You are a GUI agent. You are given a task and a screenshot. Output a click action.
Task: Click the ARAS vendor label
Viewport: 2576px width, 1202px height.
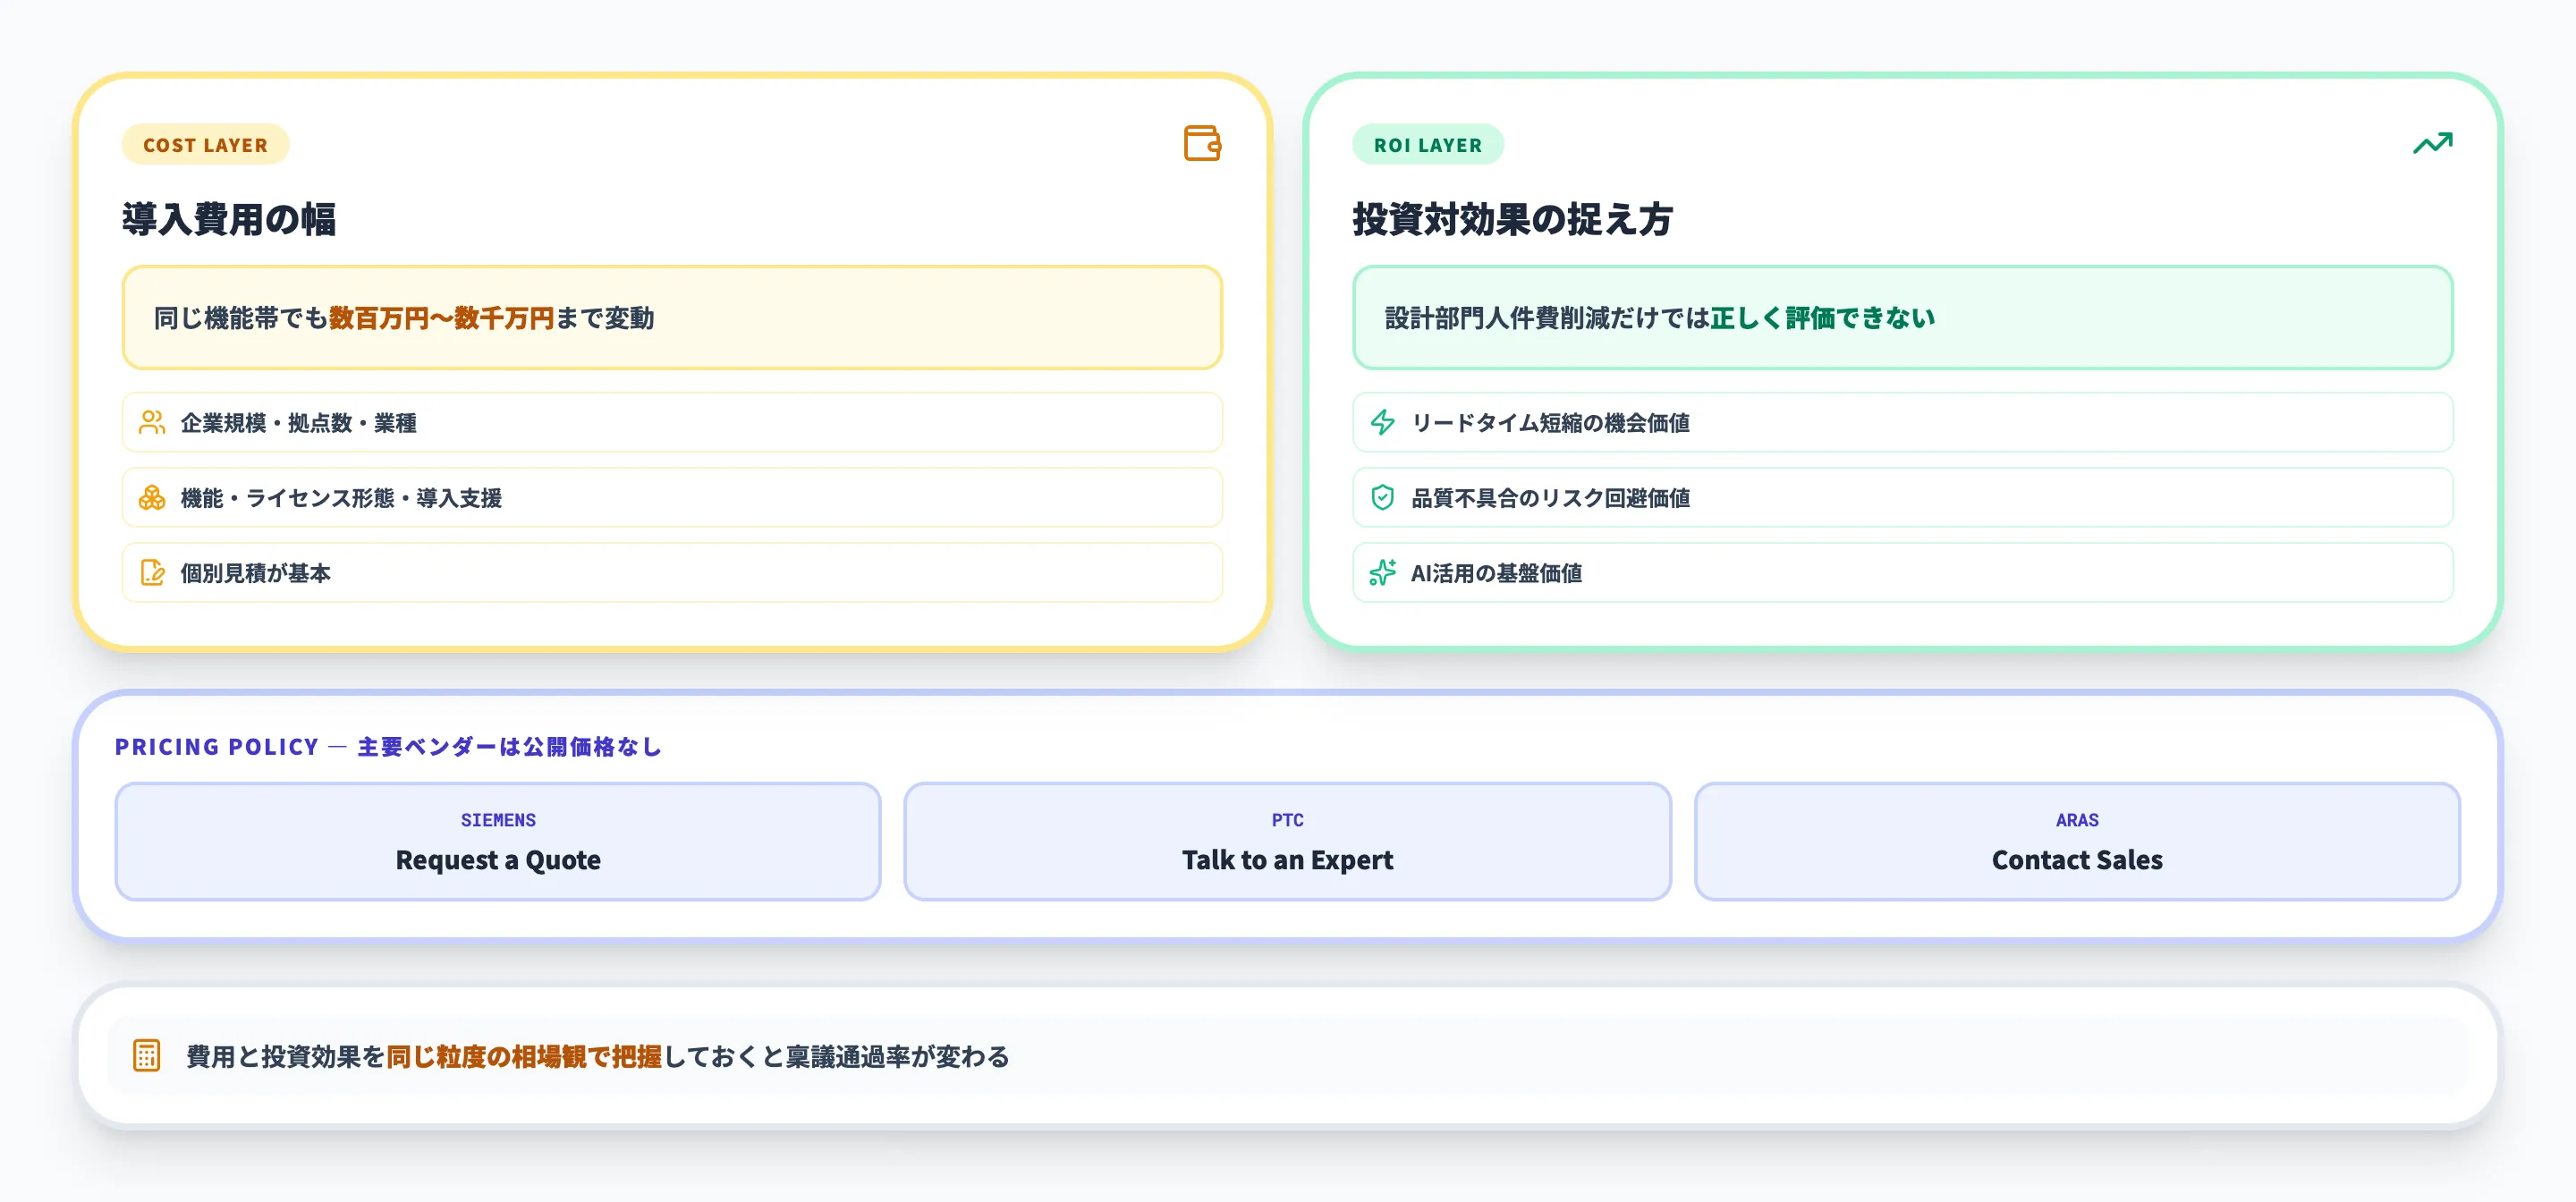pyautogui.click(x=2077, y=820)
